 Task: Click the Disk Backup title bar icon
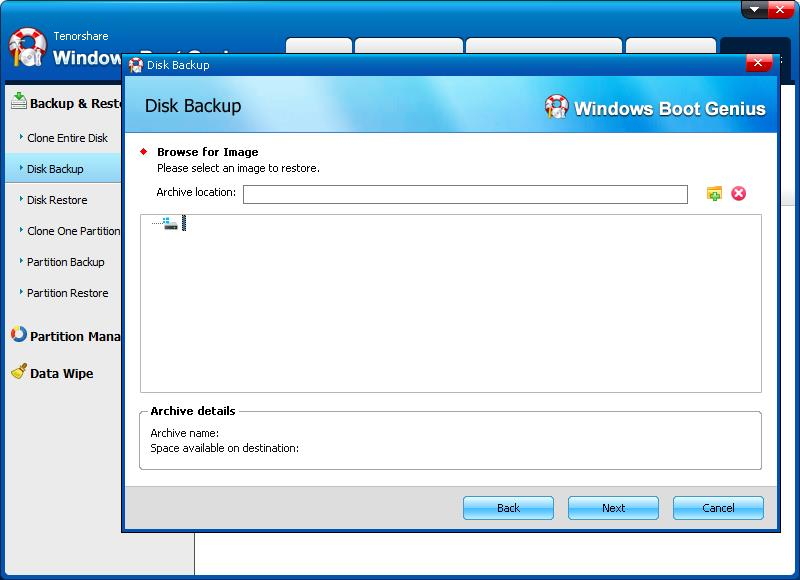[x=136, y=65]
